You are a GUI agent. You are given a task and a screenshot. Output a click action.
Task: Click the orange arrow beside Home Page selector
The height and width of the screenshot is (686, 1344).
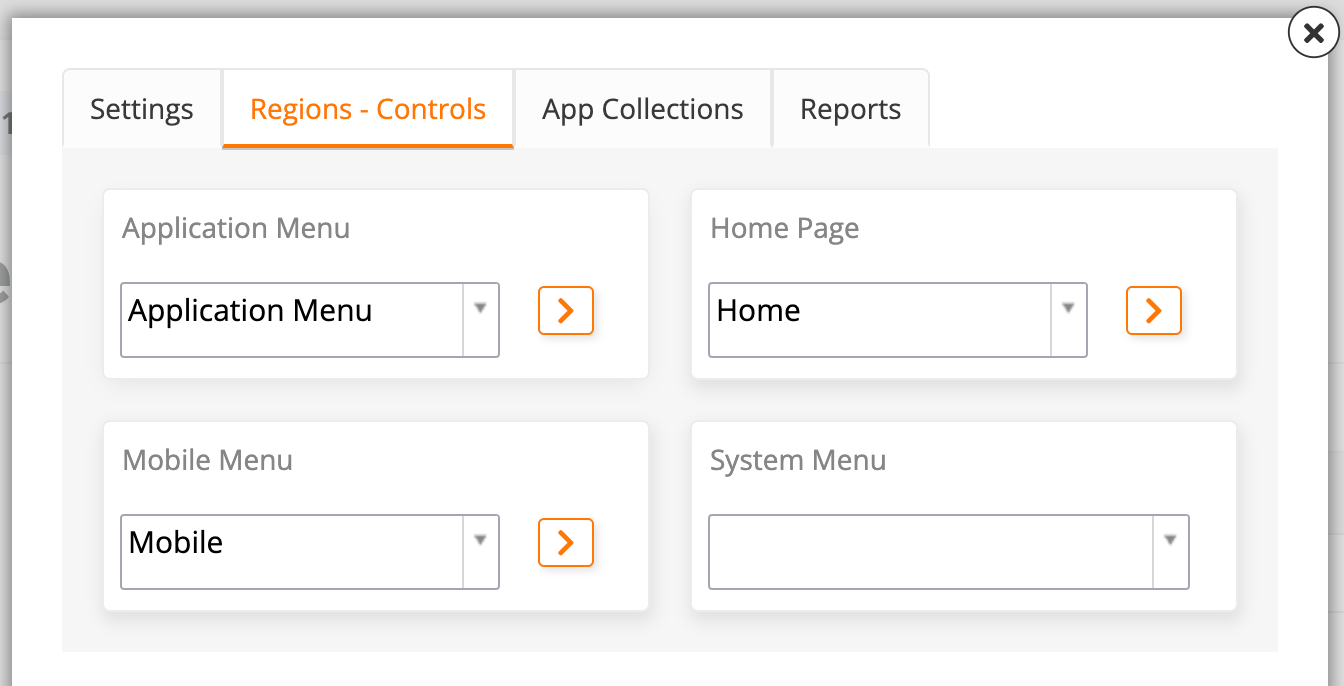(1153, 311)
